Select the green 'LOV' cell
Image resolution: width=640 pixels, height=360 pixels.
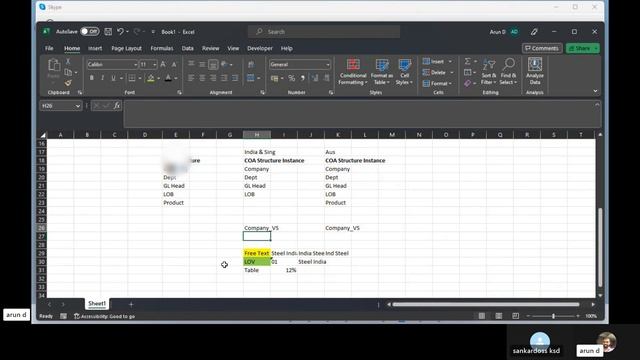(x=257, y=262)
